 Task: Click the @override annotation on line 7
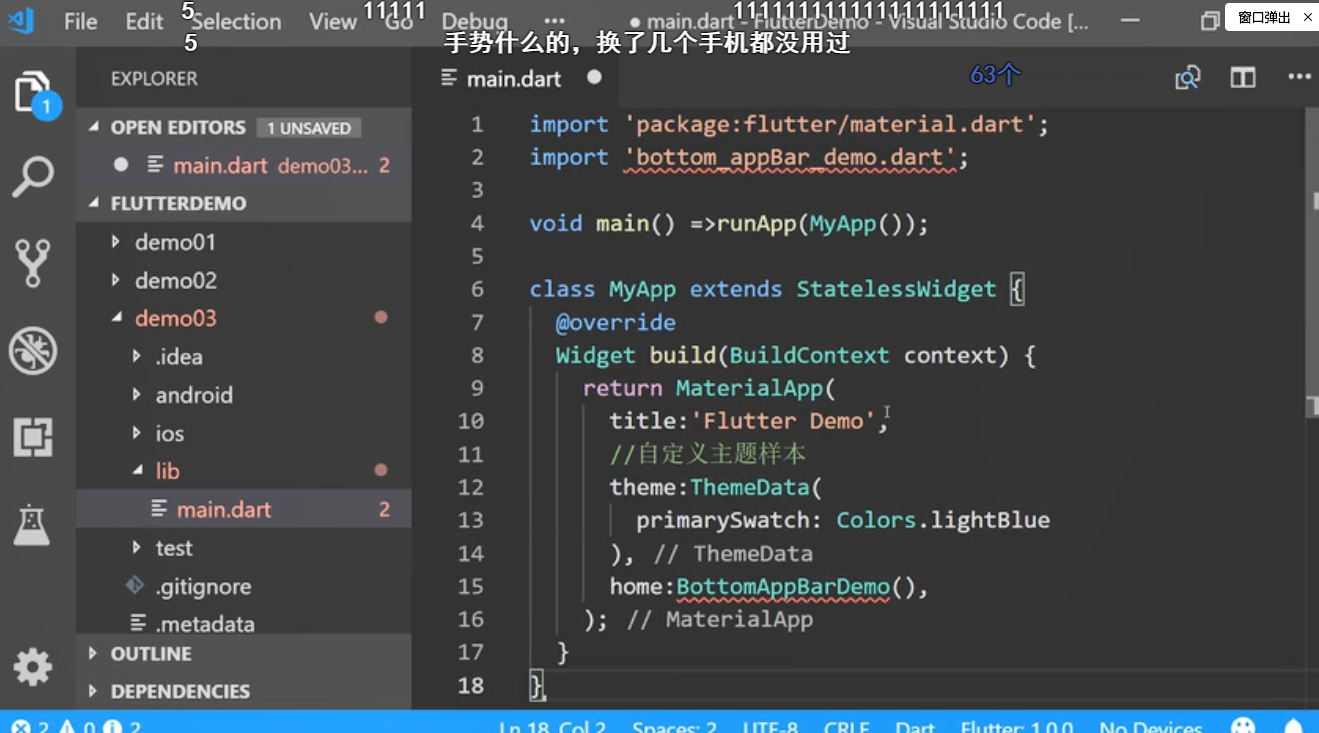[x=616, y=322]
